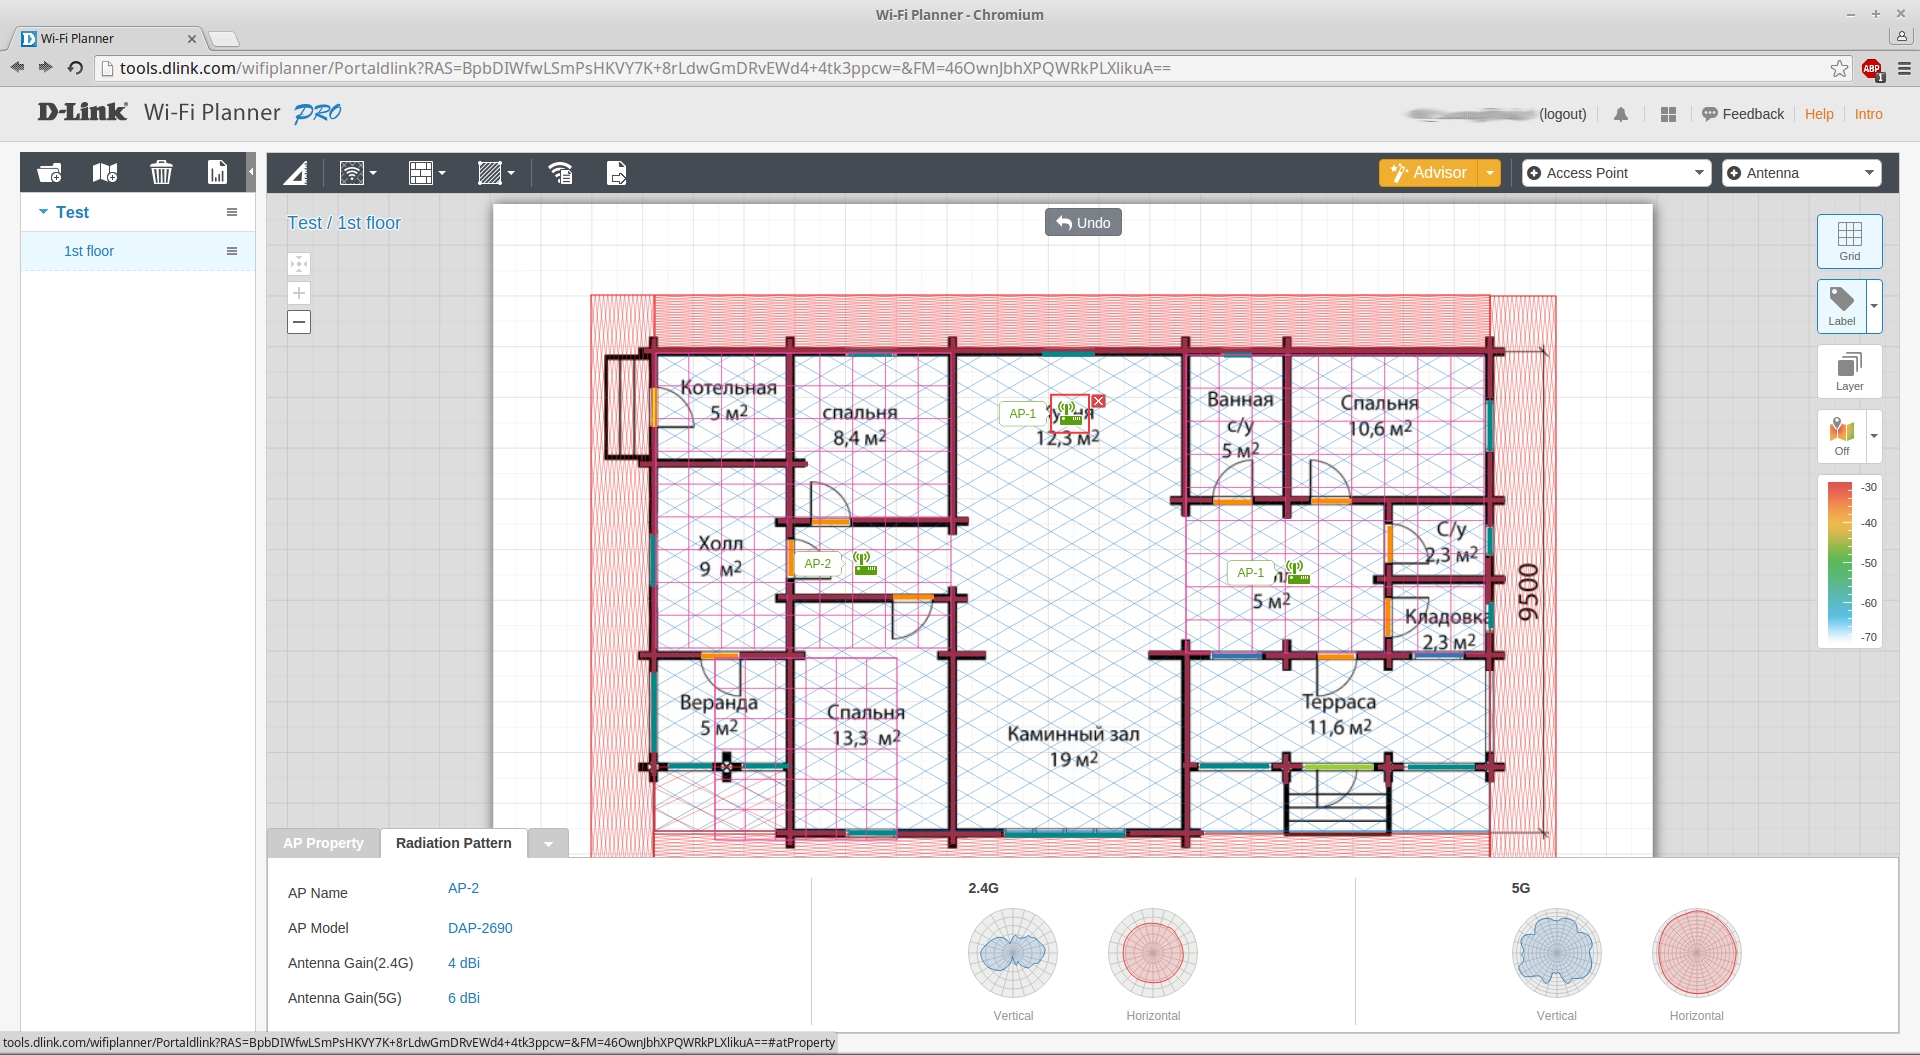Click the Undo button
The width and height of the screenshot is (1920, 1055).
(1083, 223)
